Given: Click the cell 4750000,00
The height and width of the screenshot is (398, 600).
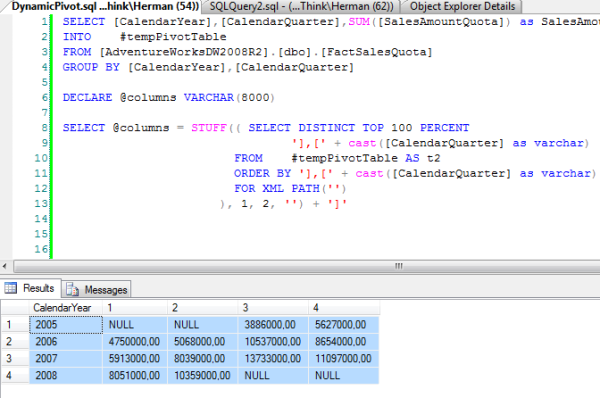Looking at the screenshot, I should pyautogui.click(x=135, y=341).
